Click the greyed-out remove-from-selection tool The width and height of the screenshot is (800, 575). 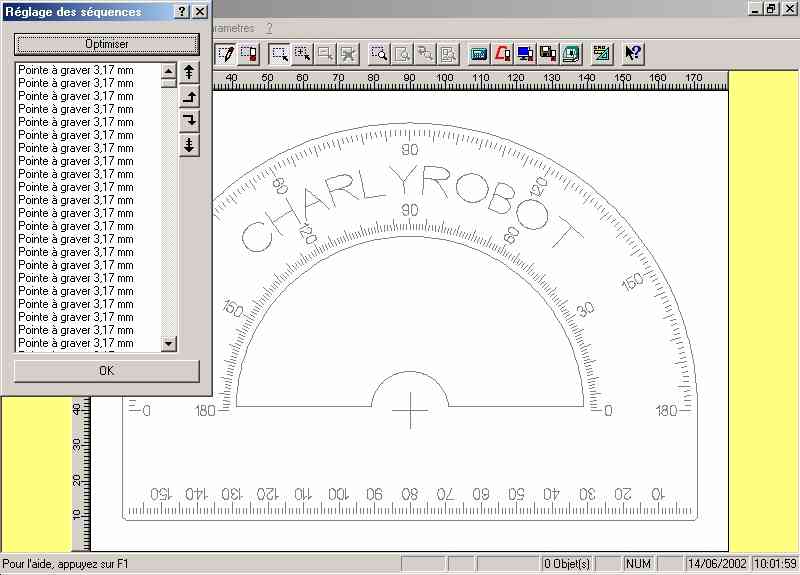click(326, 54)
